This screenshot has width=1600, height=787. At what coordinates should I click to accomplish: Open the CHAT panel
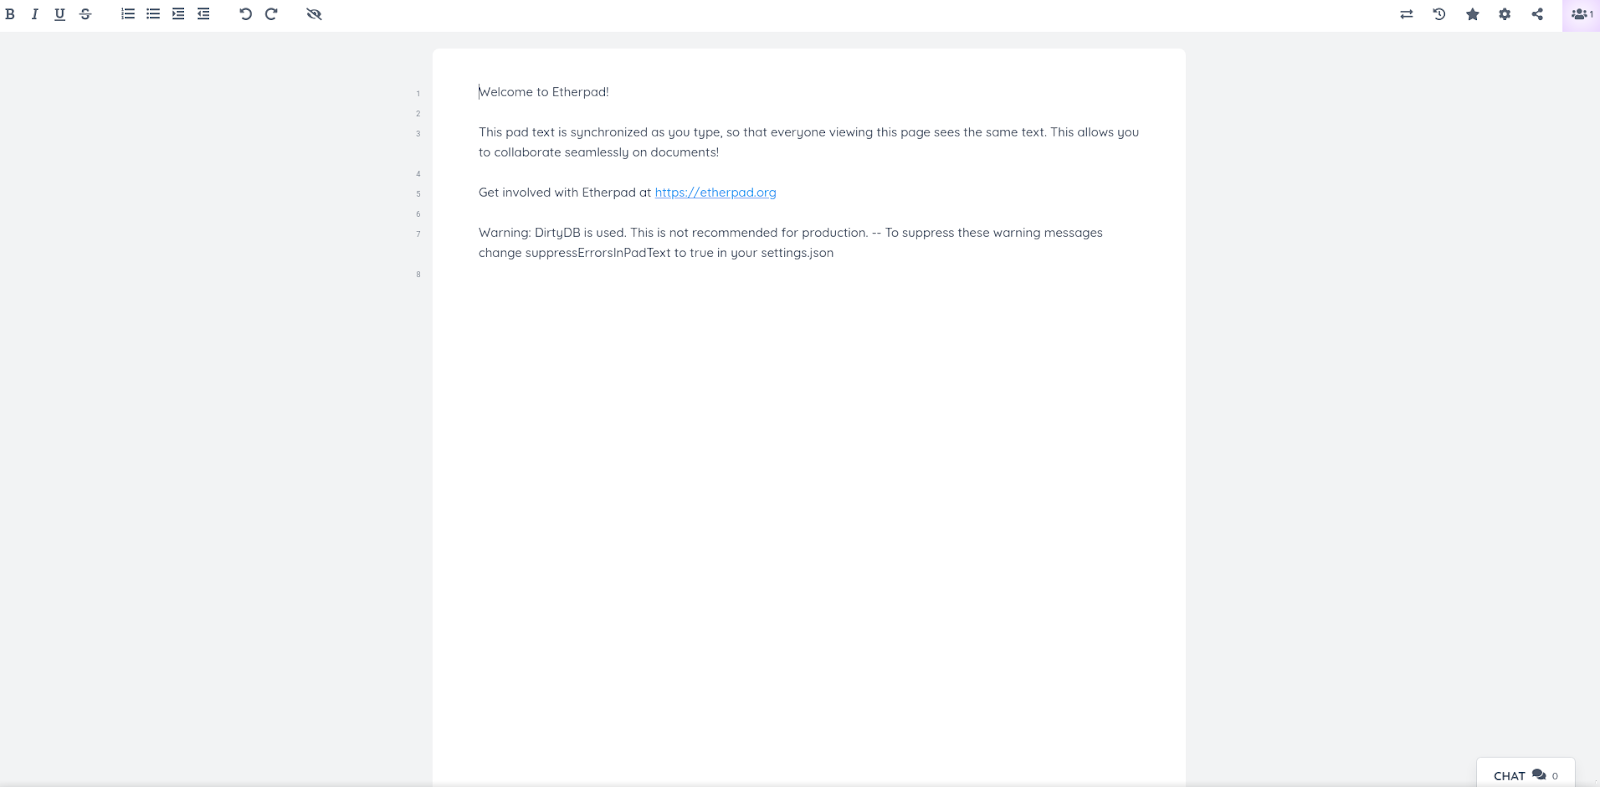[1526, 775]
